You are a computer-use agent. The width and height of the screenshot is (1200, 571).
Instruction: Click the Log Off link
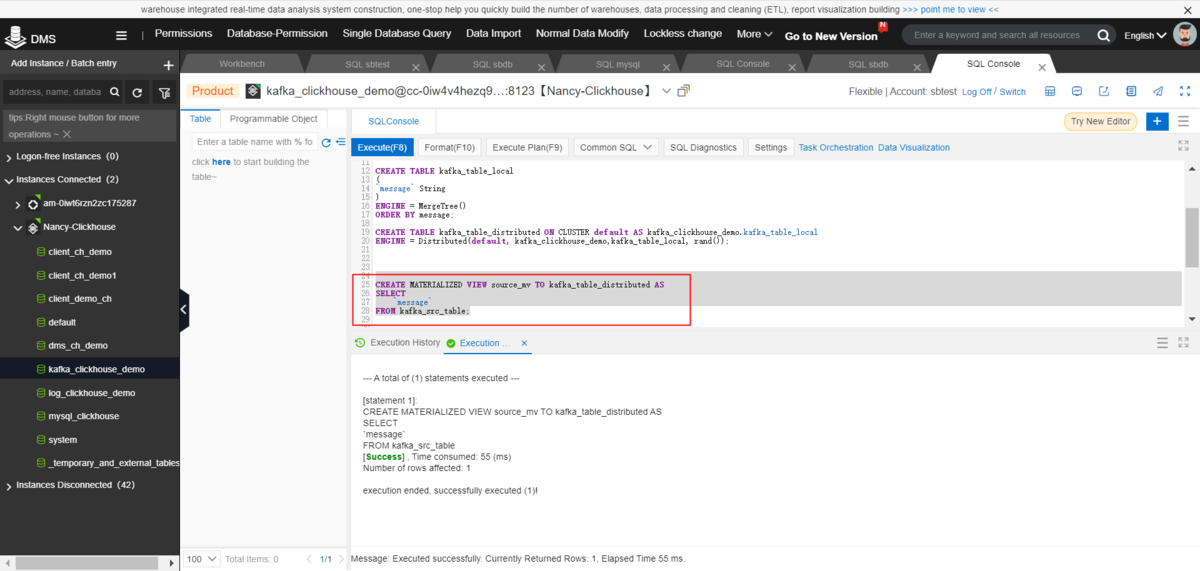[977, 92]
